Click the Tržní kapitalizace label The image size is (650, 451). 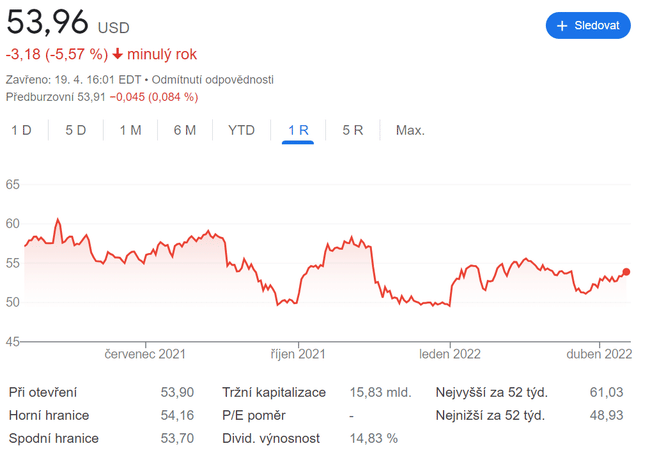tap(273, 392)
